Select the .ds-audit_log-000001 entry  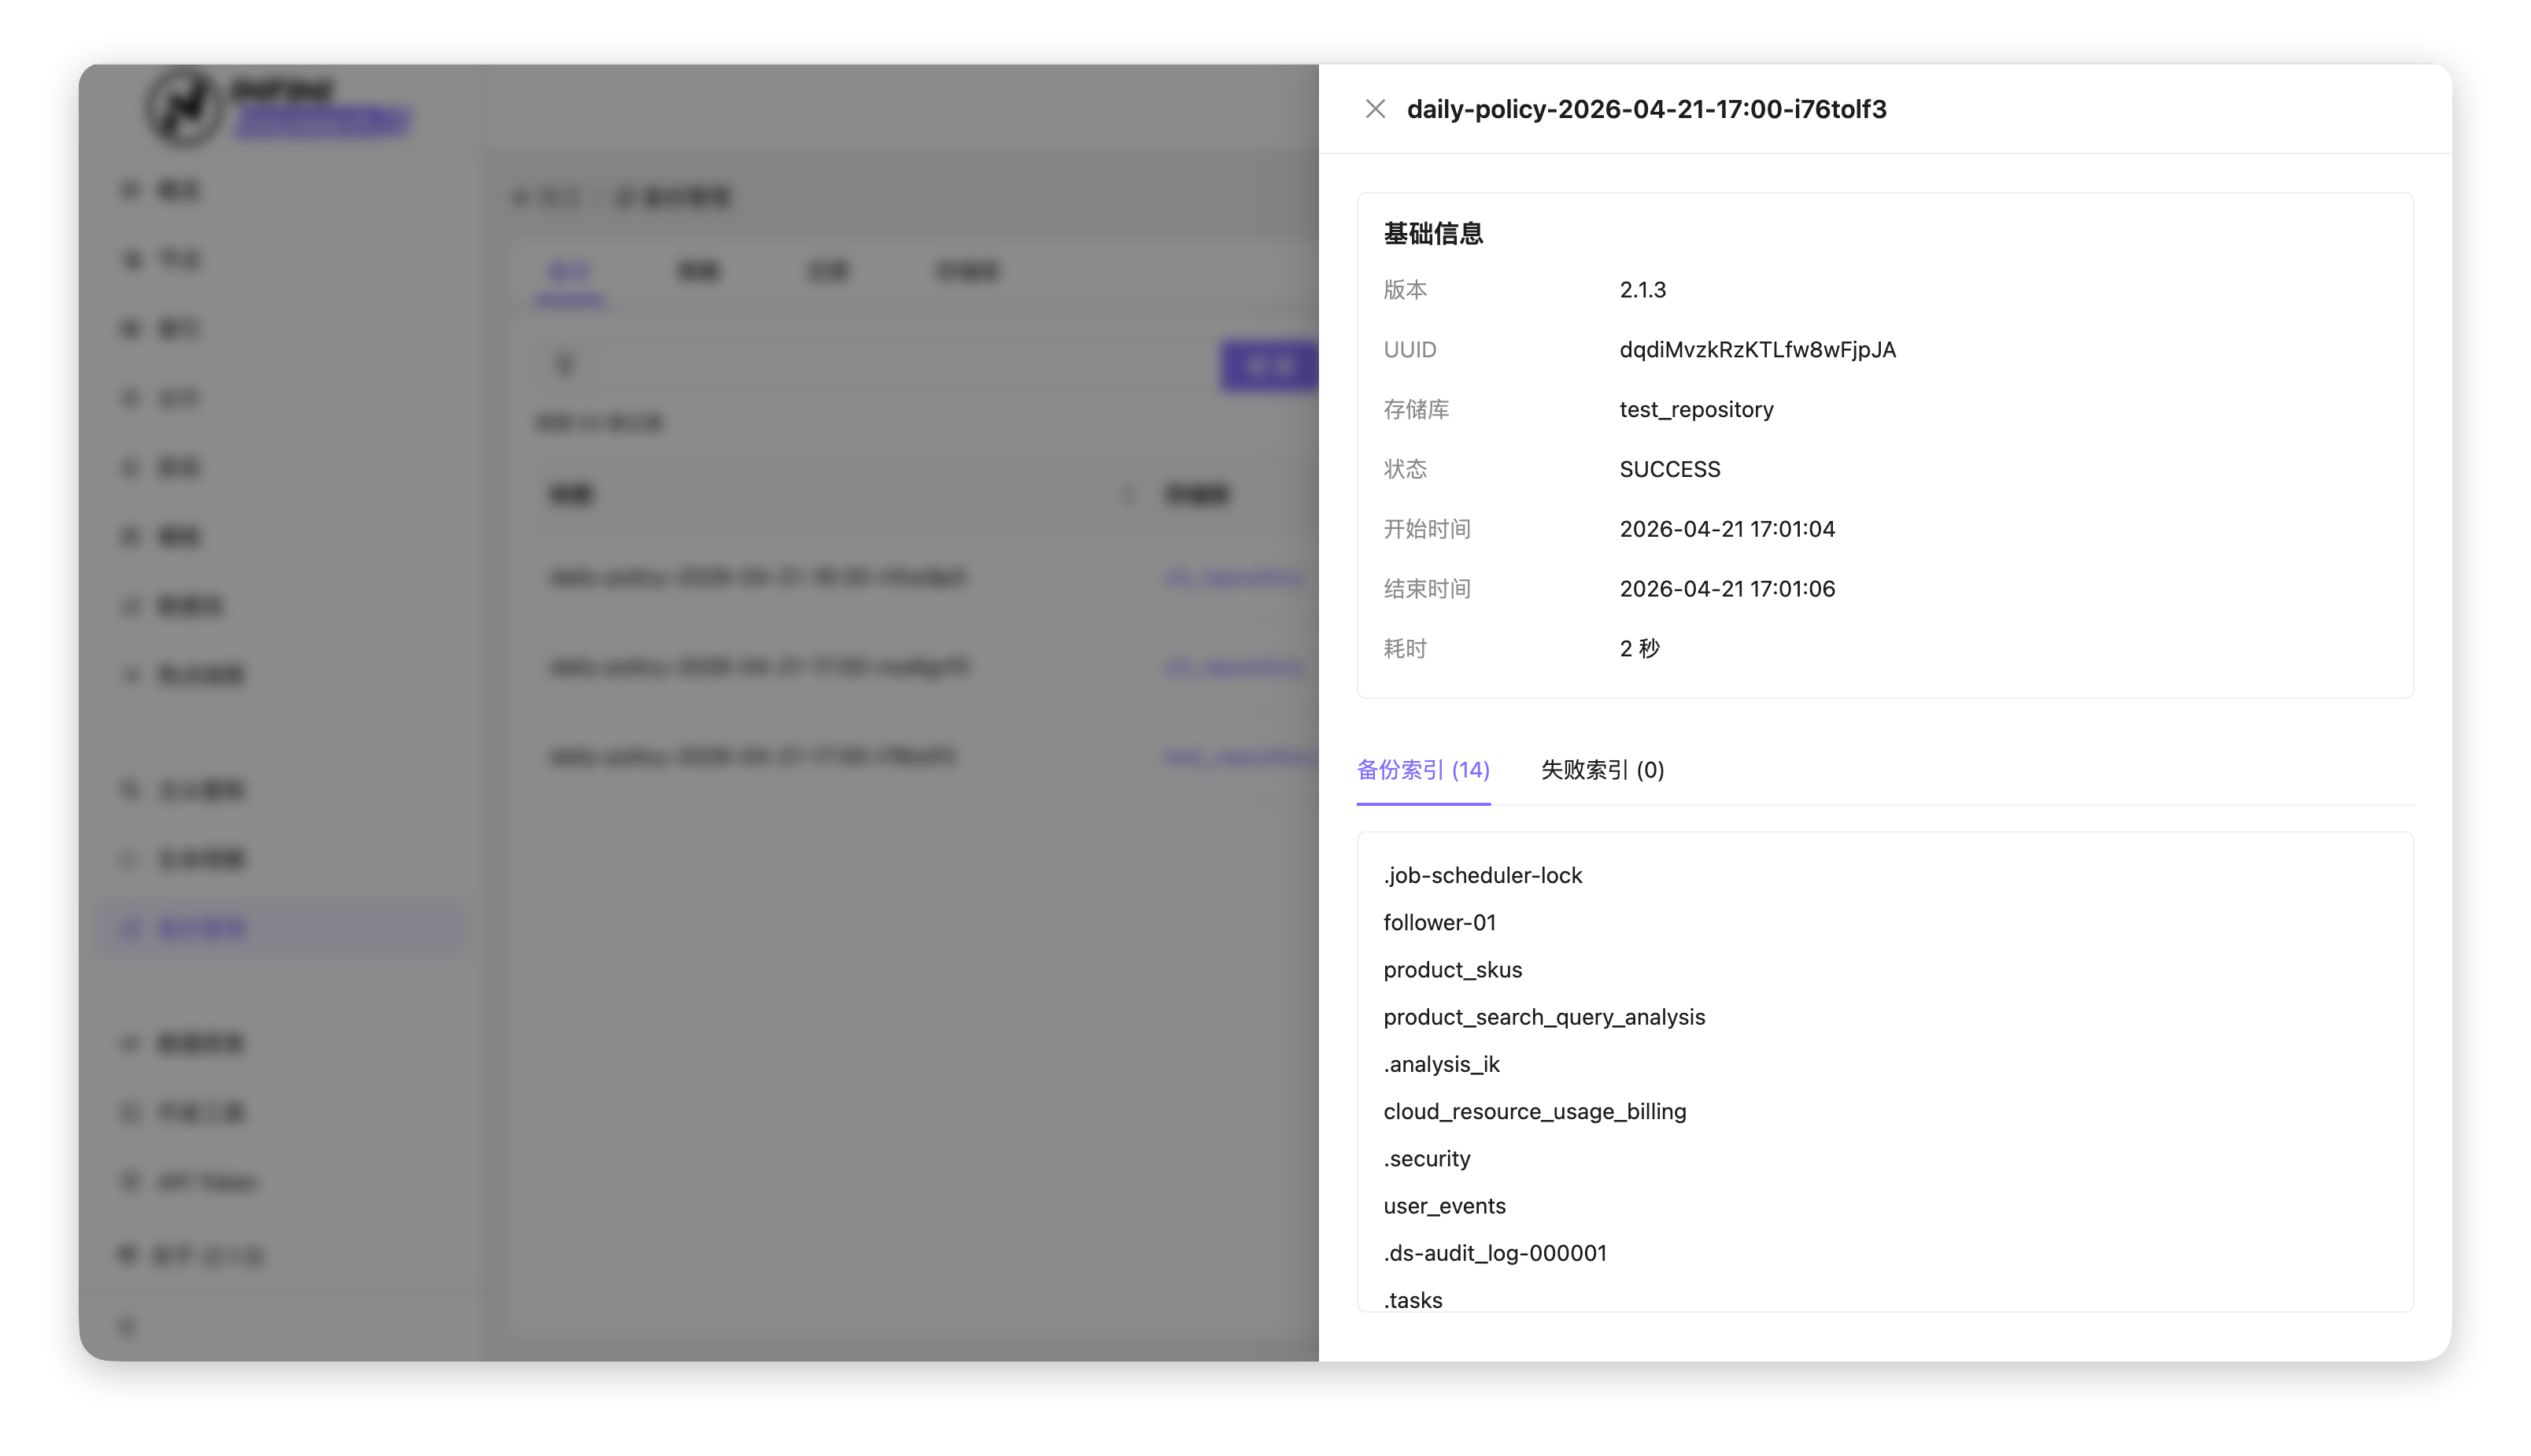tap(1494, 1253)
